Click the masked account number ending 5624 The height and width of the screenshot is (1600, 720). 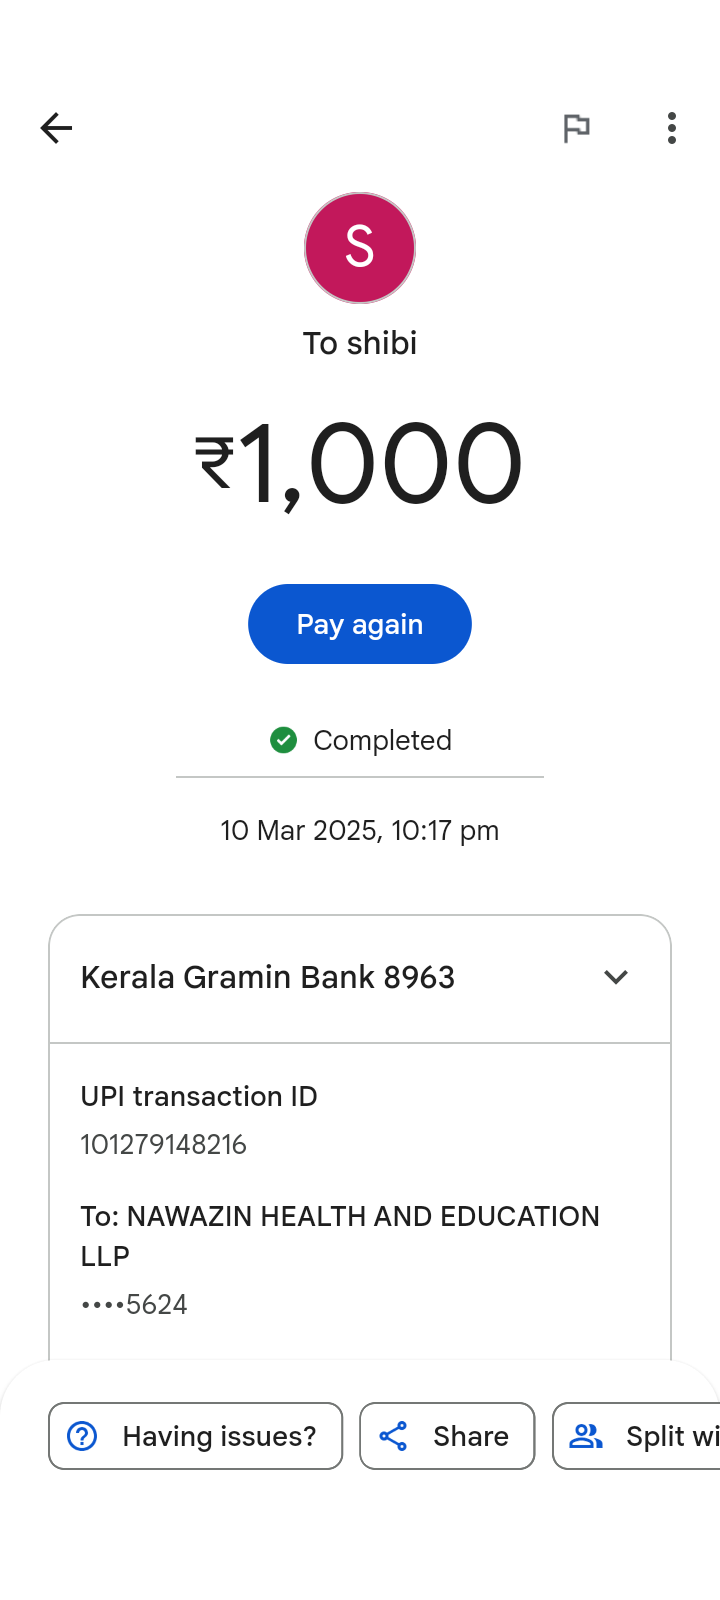[134, 1304]
